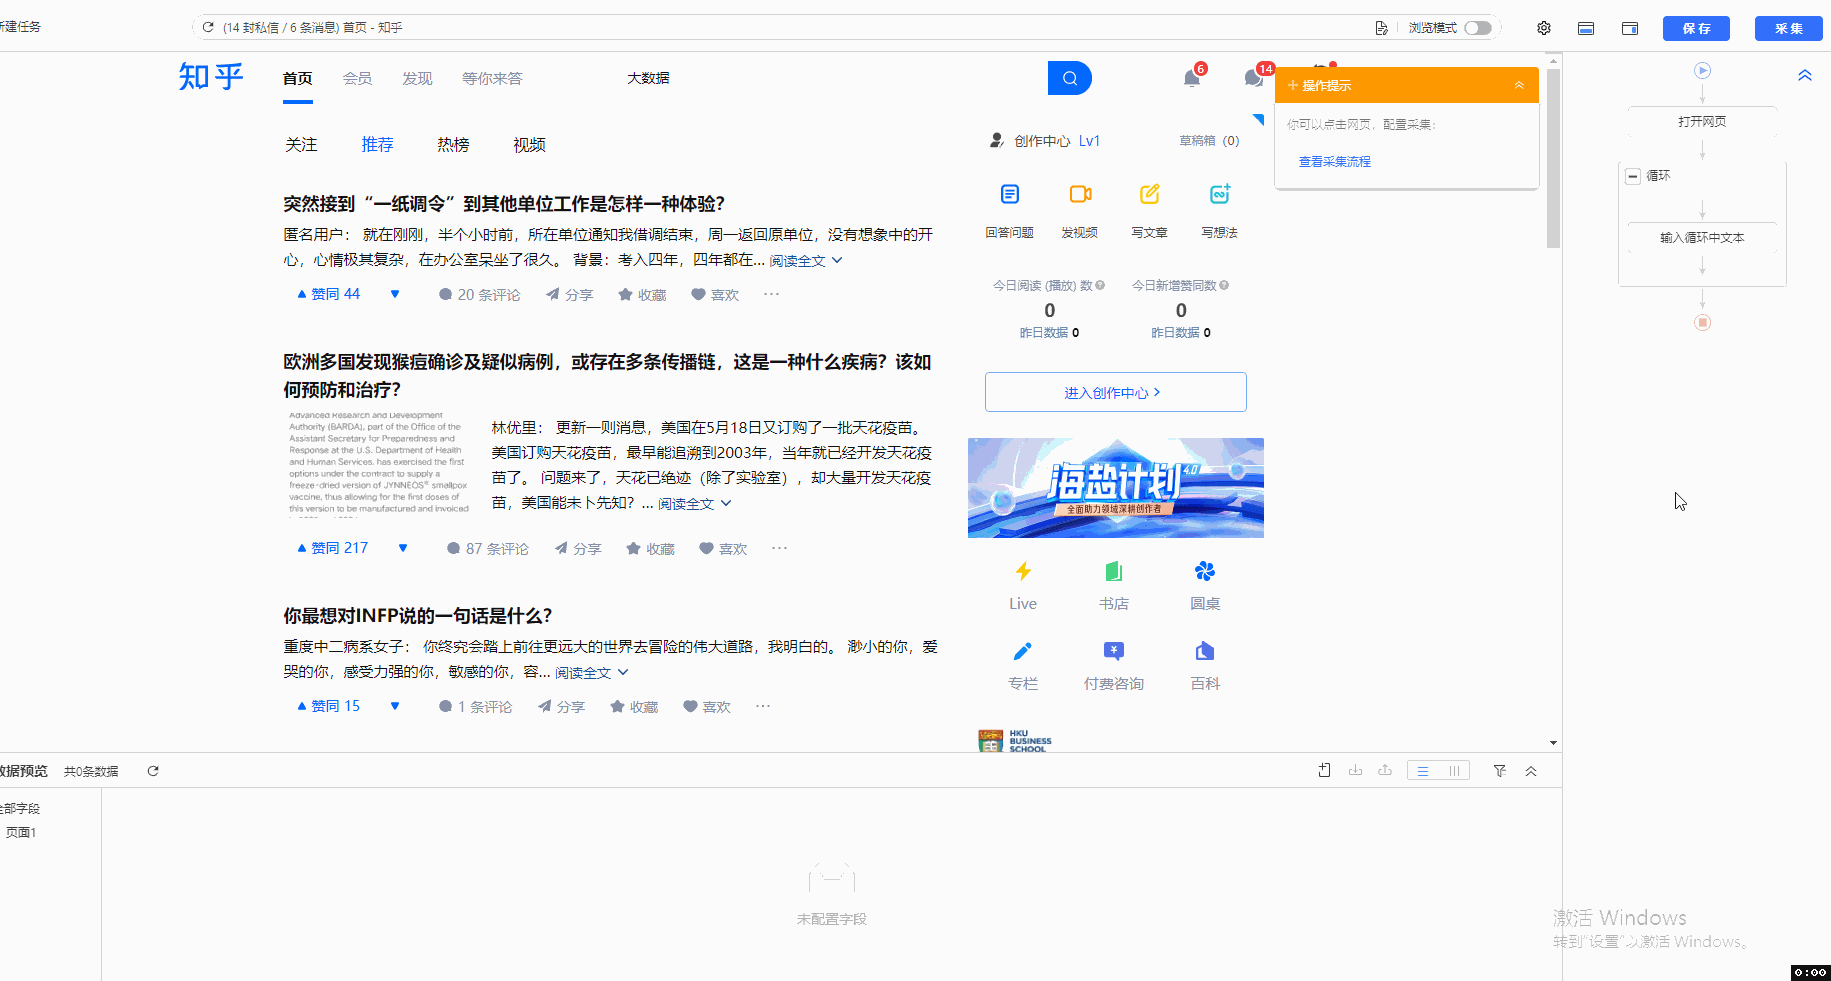Viewport: 1831px width, 981px height.
Task: Open more options after 1 条评论 row
Action: (x=763, y=706)
